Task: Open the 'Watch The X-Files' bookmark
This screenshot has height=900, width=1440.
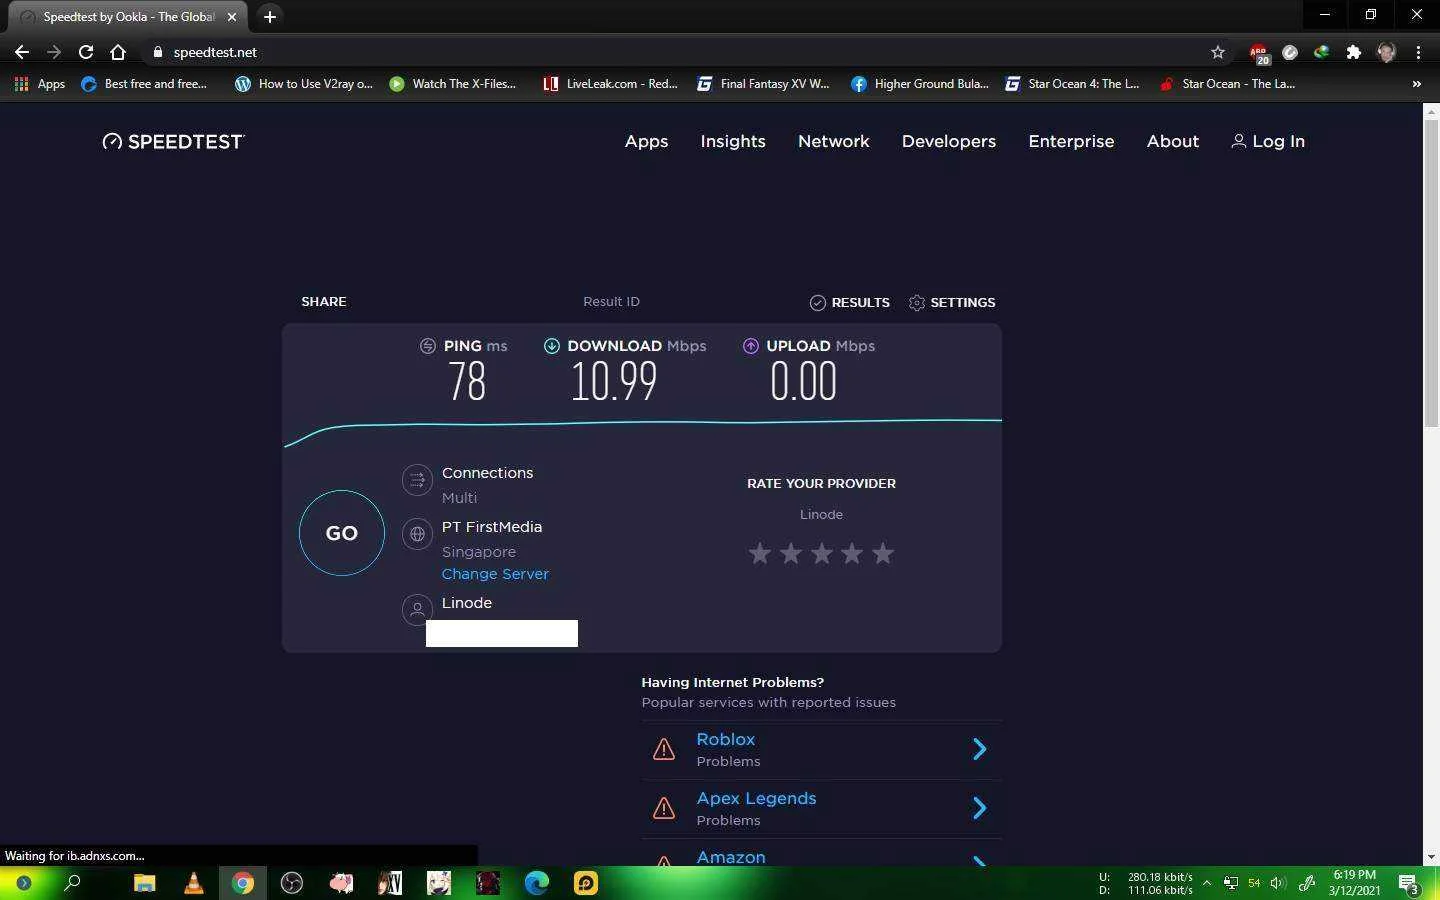Action: coord(453,84)
